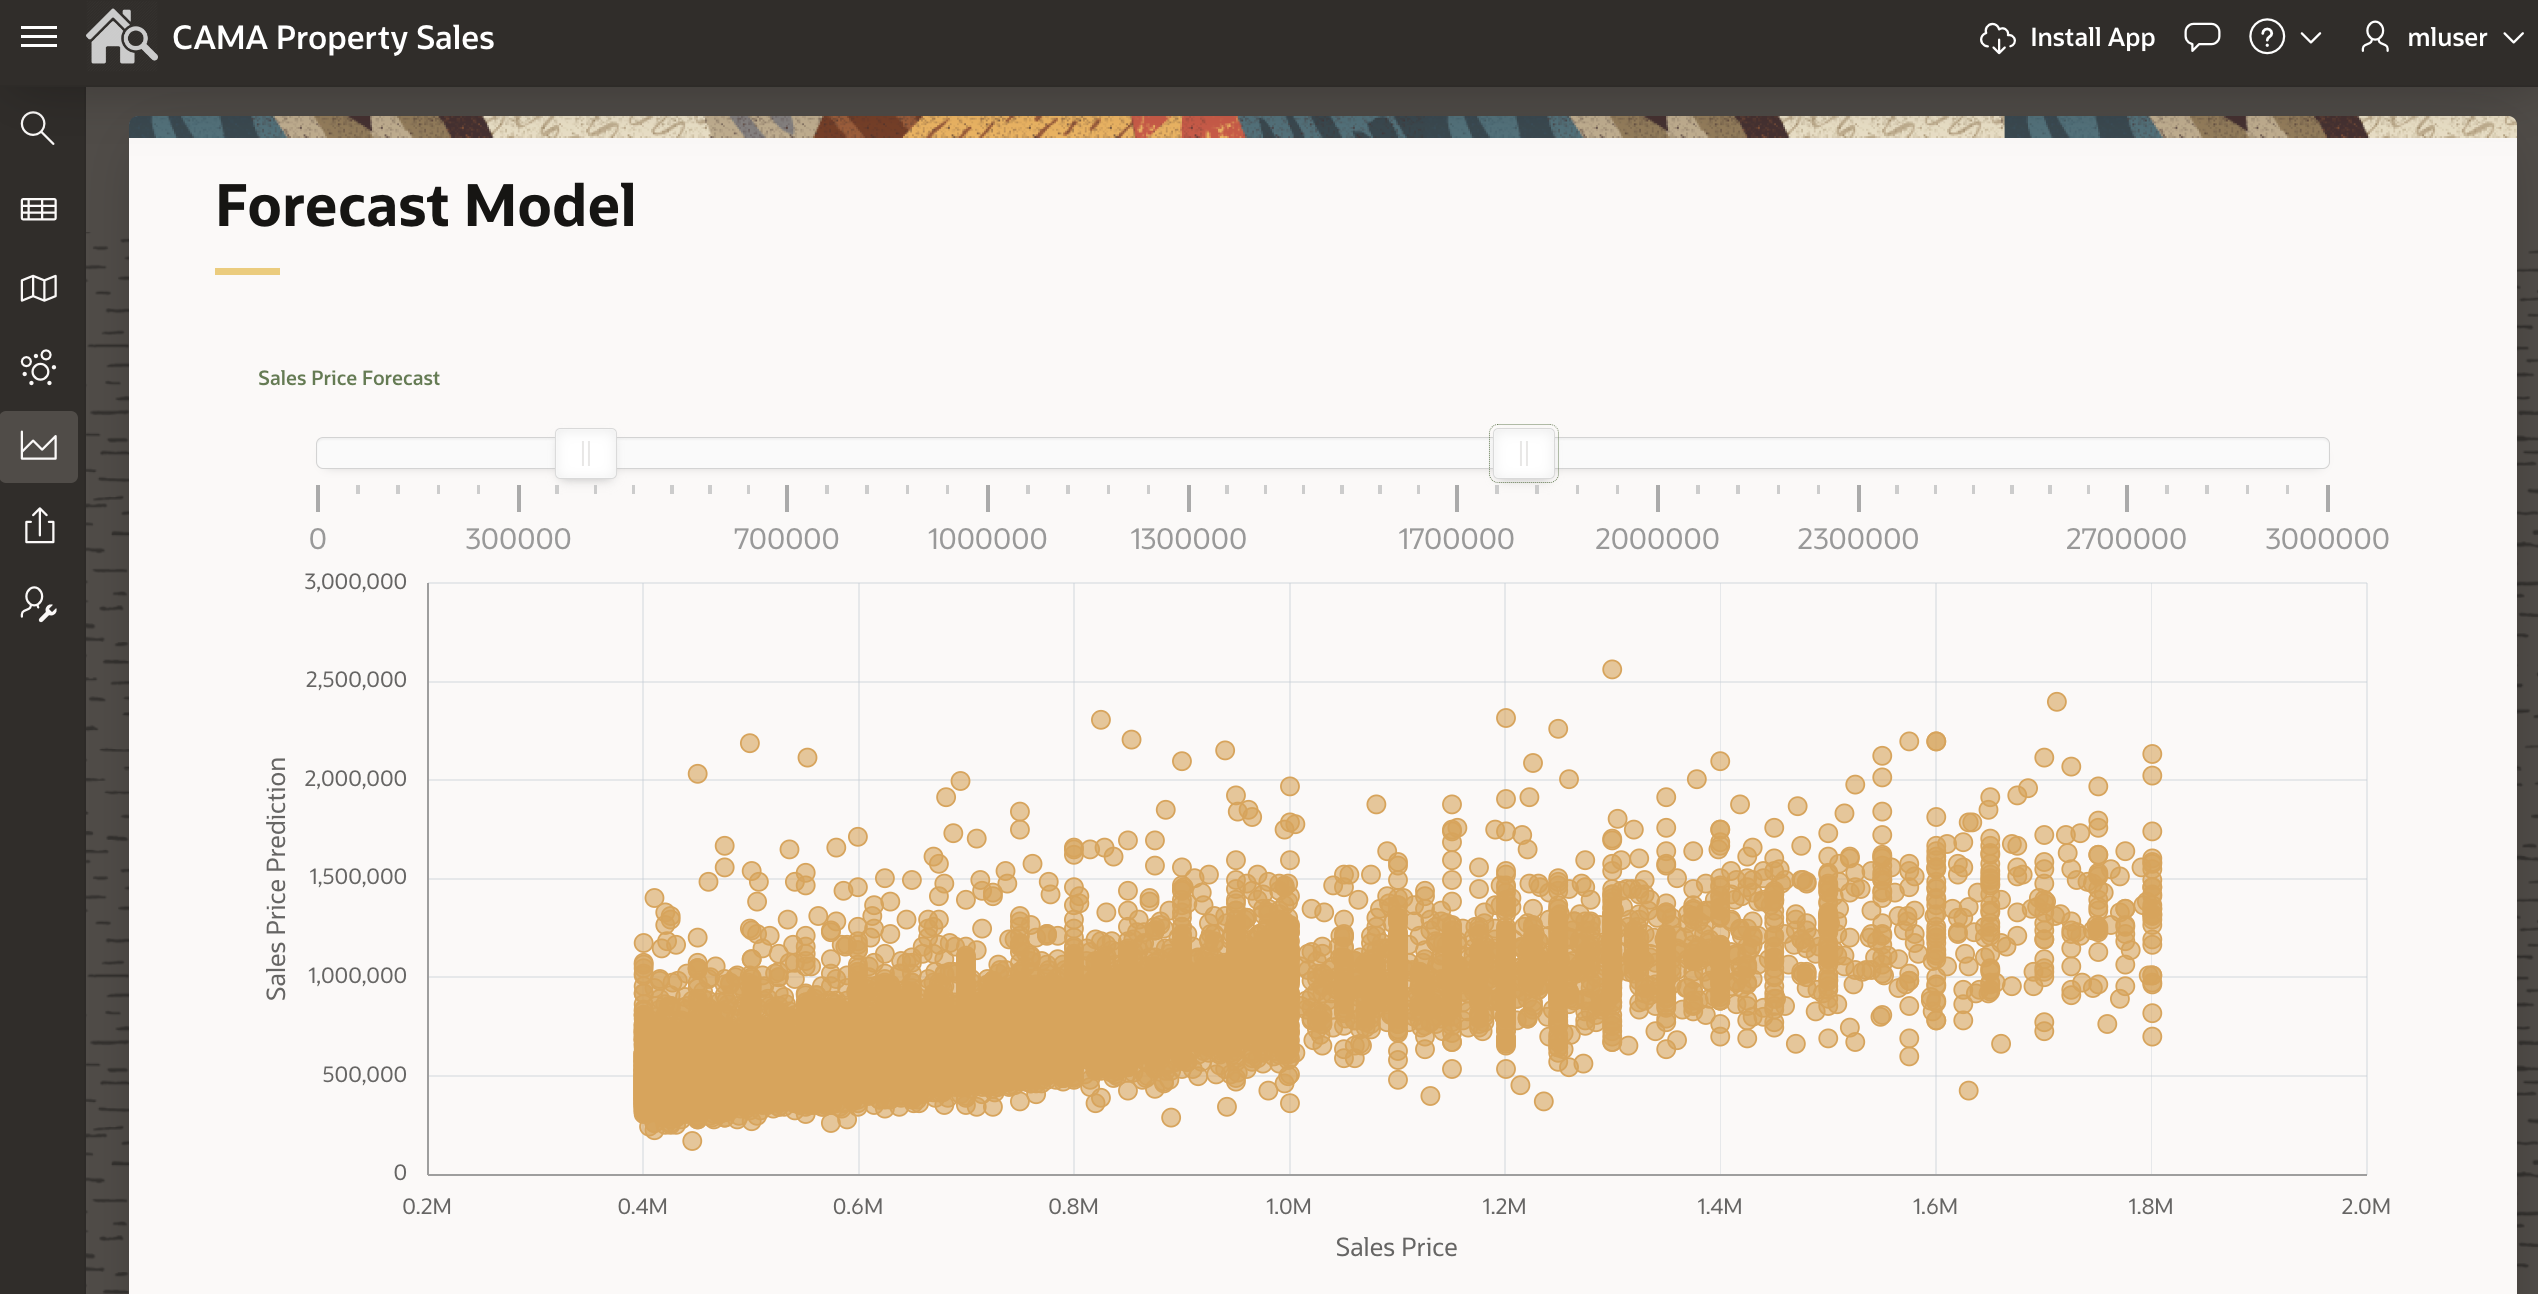Image resolution: width=2538 pixels, height=1294 pixels.
Task: Click the lower range slider handle
Action: pyautogui.click(x=586, y=453)
